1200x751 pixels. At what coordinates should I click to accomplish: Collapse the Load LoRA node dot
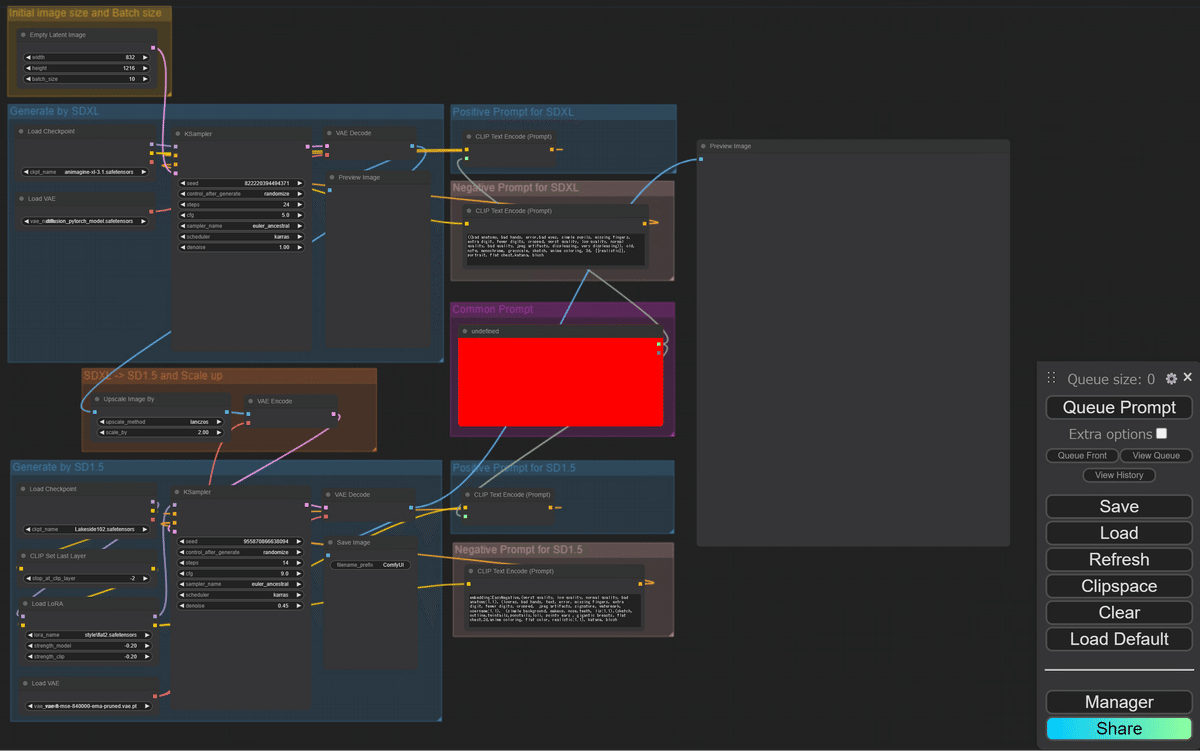coord(24,604)
